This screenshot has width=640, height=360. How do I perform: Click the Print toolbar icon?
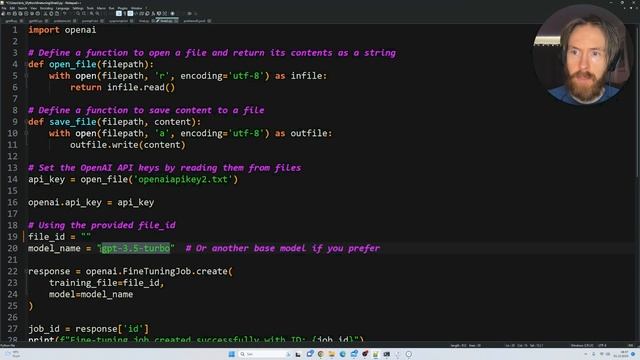pos(38,13)
